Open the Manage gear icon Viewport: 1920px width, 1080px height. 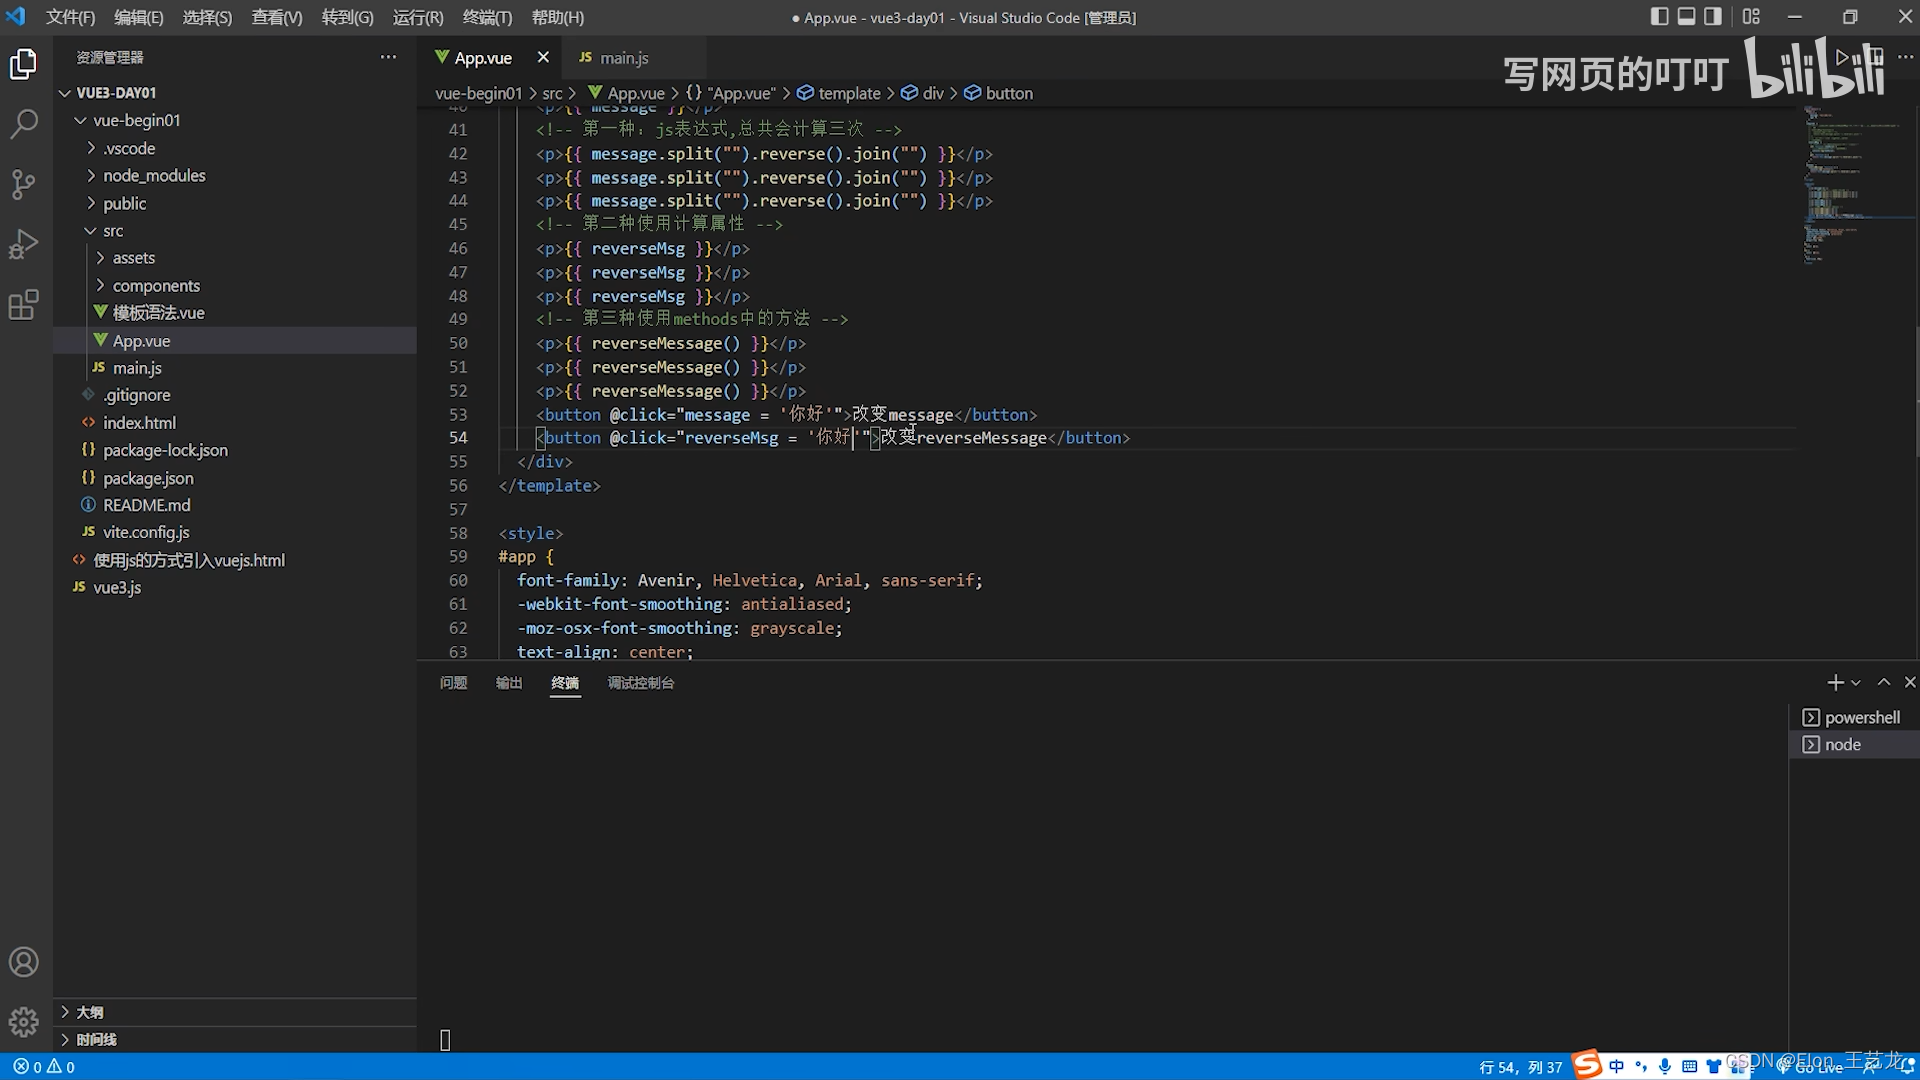click(x=23, y=1022)
